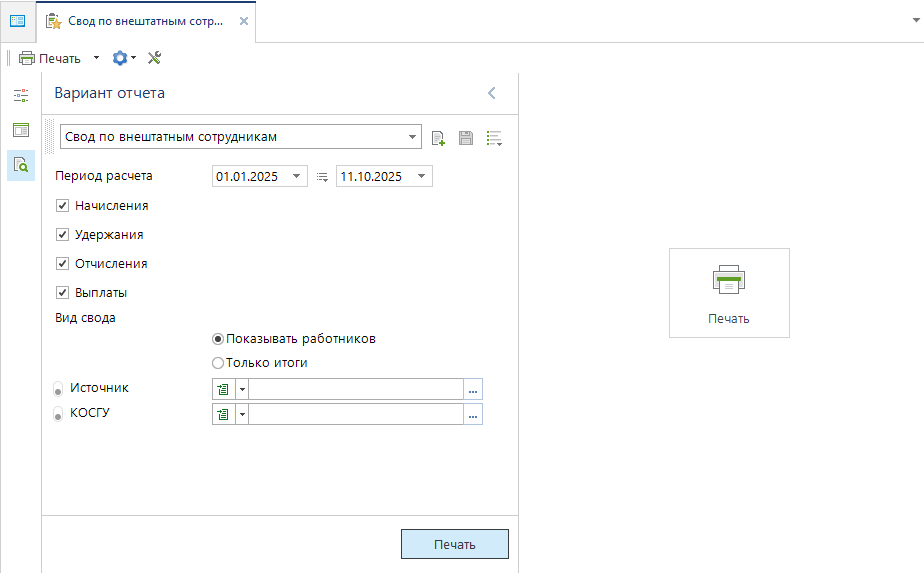This screenshot has height=573, width=924.
Task: Click the Источник browse ellipsis button
Action: click(x=473, y=390)
